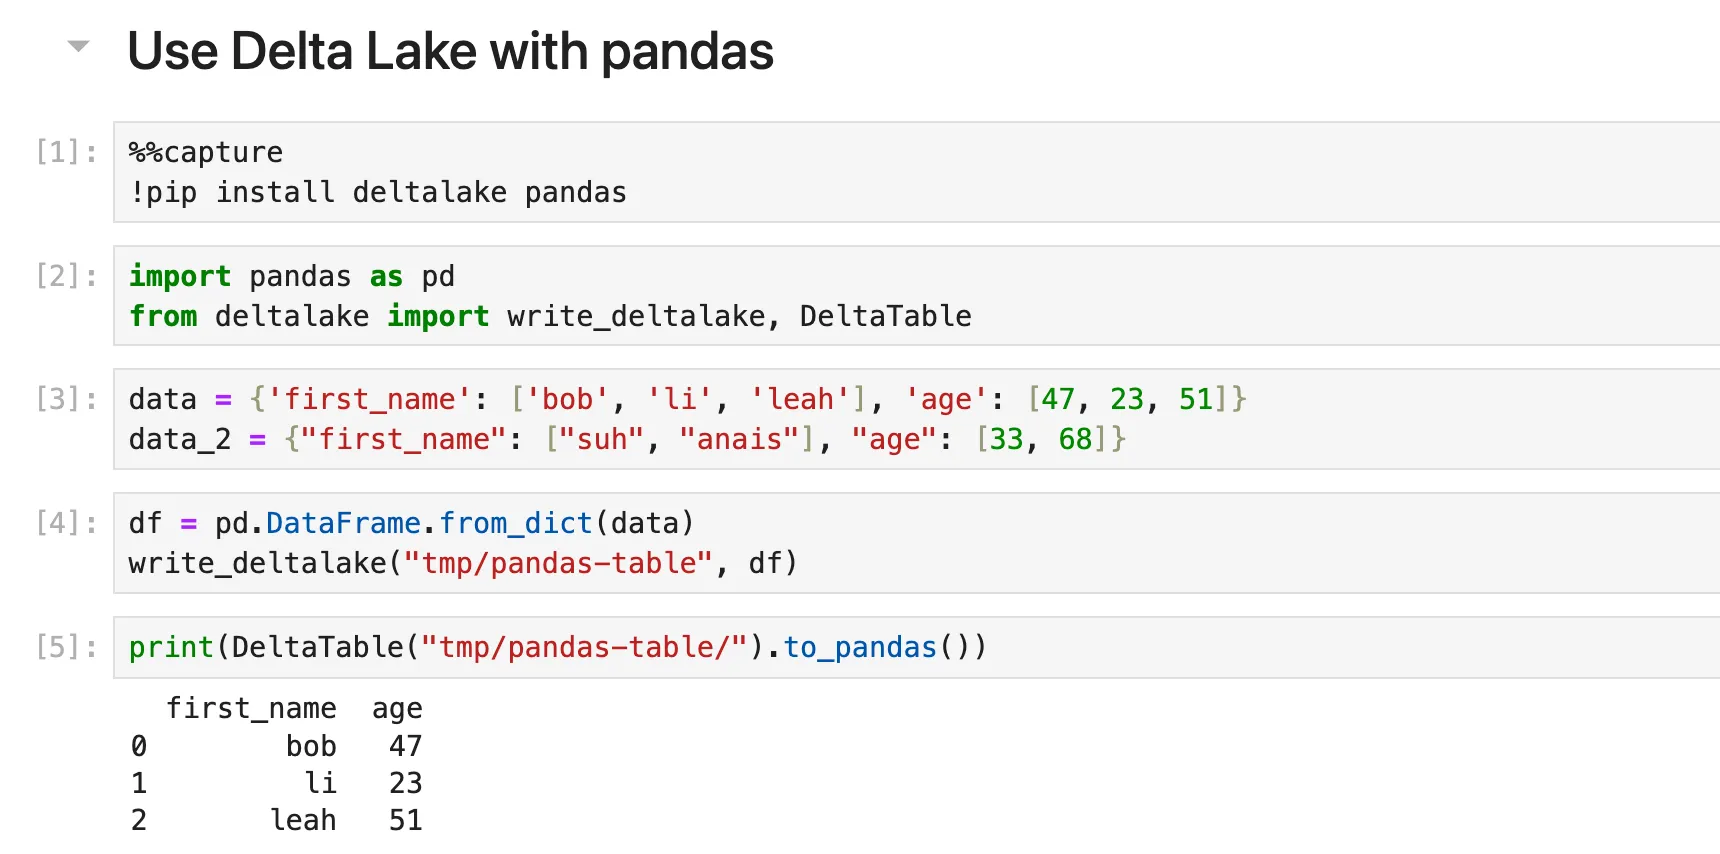Click the pd.DataFrame.from_dict(data) line
1720x854 pixels.
[x=411, y=523]
